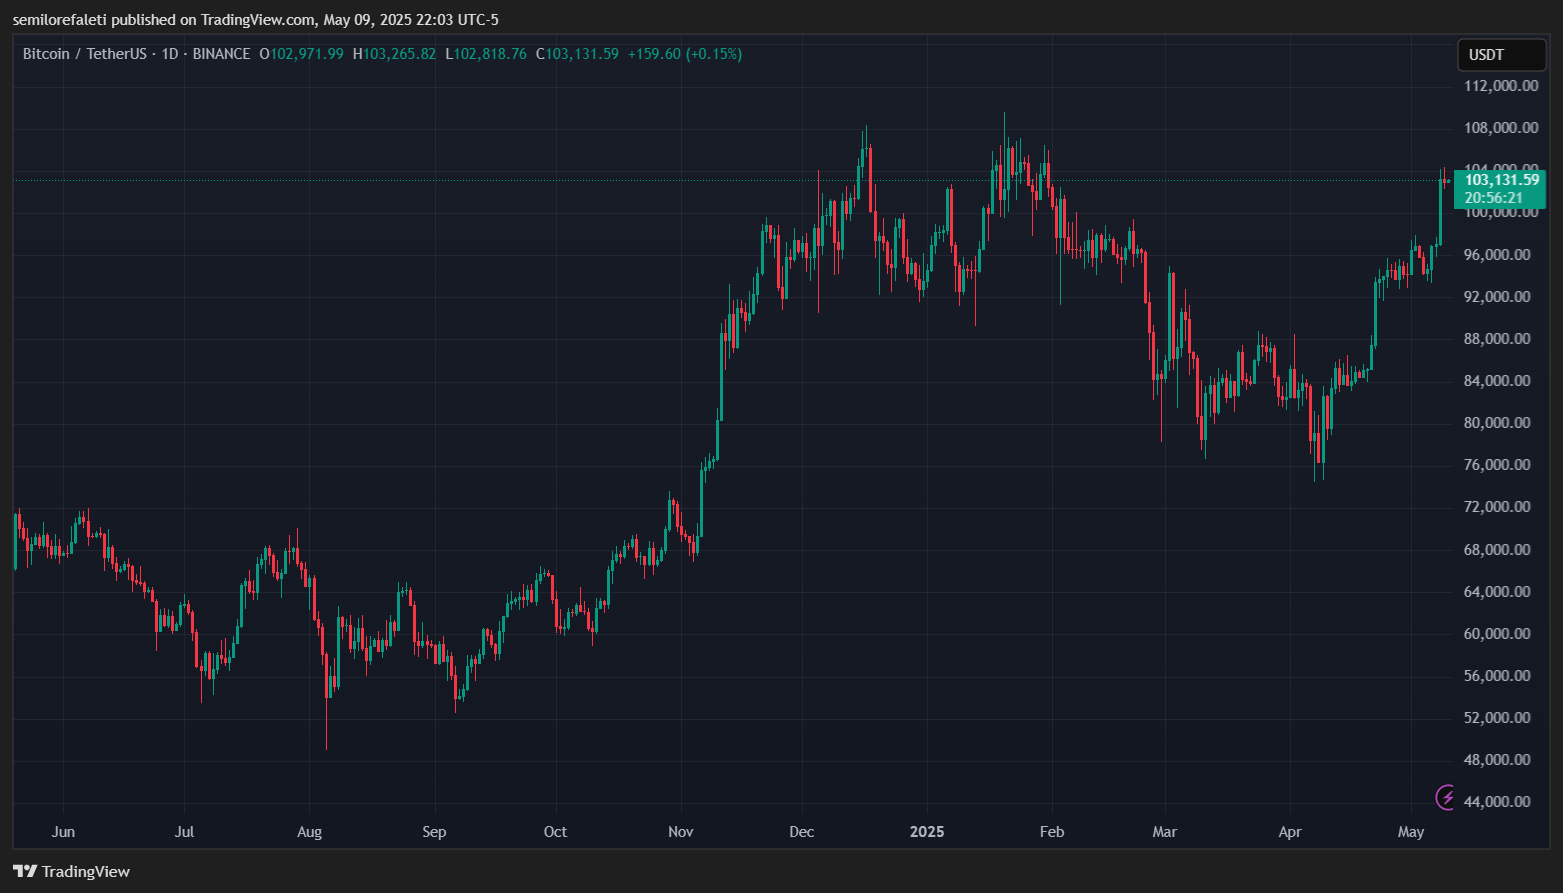Viewport: 1563px width, 893px height.
Task: Click the Aug label on time axis
Action: pos(309,832)
